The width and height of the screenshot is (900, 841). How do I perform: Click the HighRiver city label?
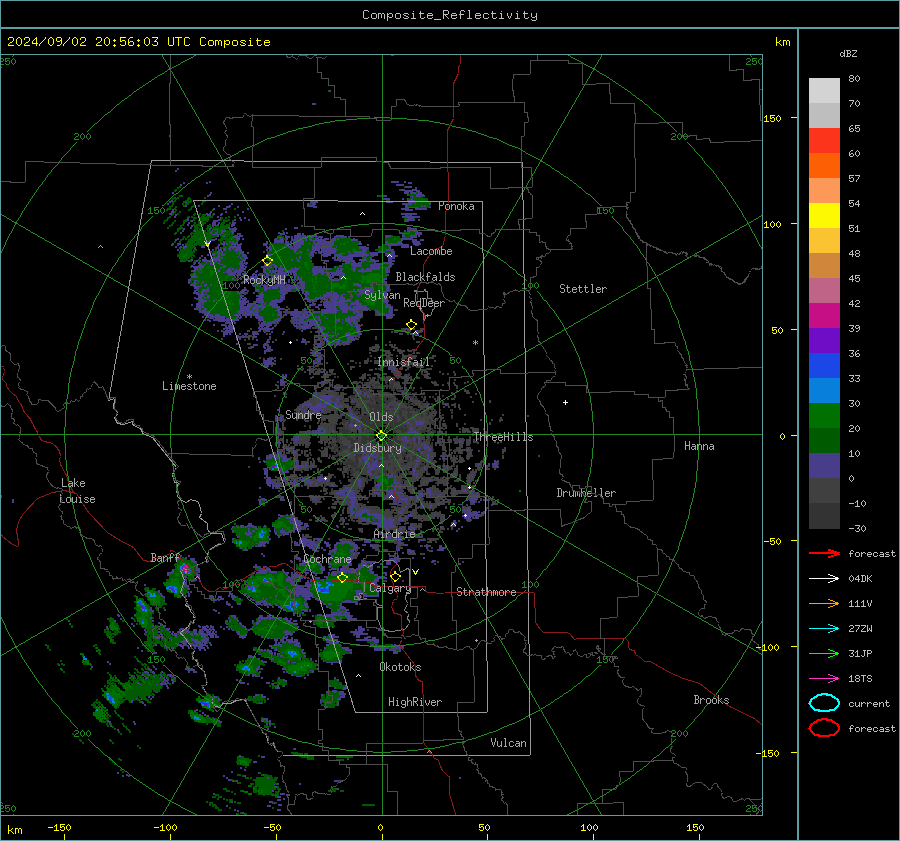415,702
